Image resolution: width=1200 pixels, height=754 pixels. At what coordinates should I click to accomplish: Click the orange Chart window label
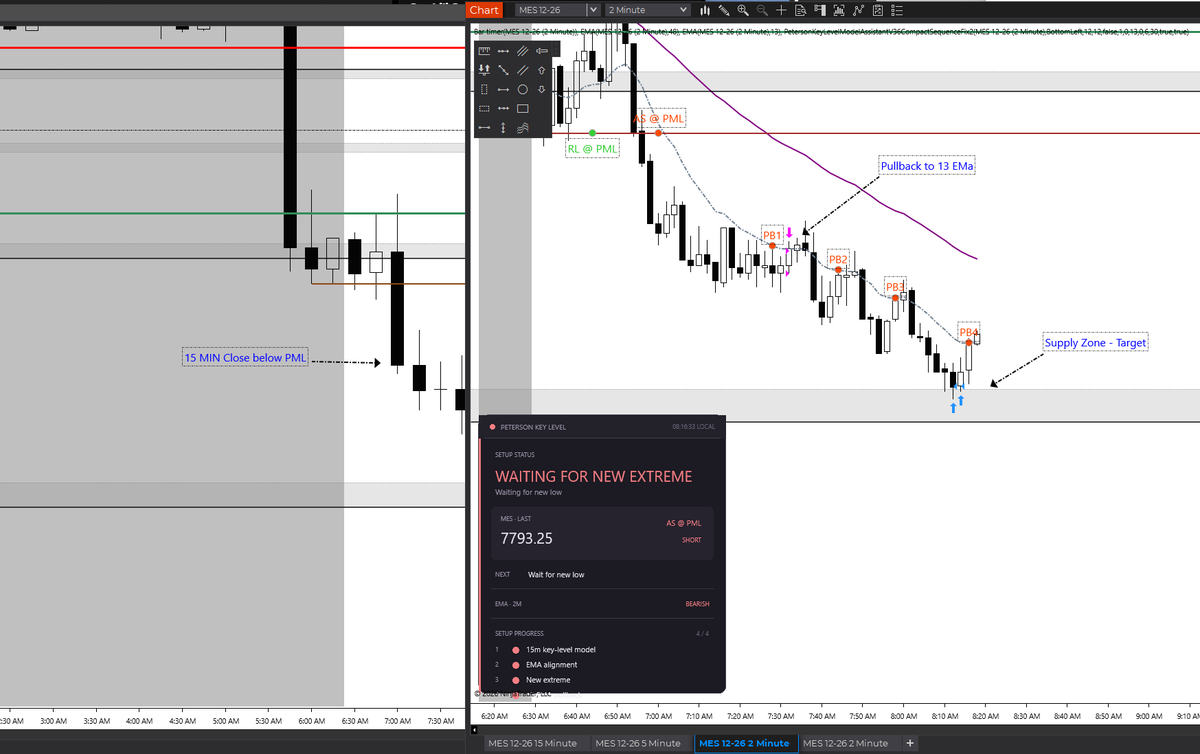pos(484,9)
